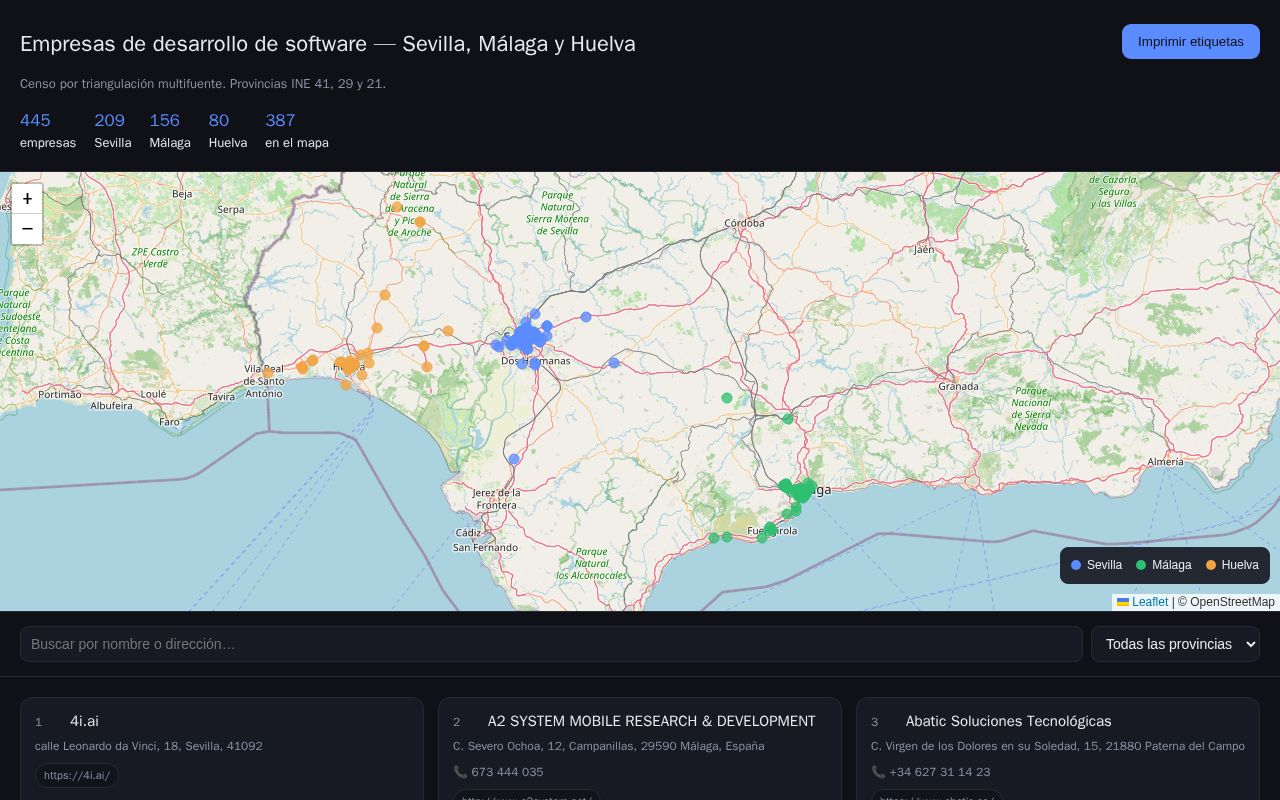
Task: Click the 209 Sevilla counter
Action: pyautogui.click(x=113, y=131)
